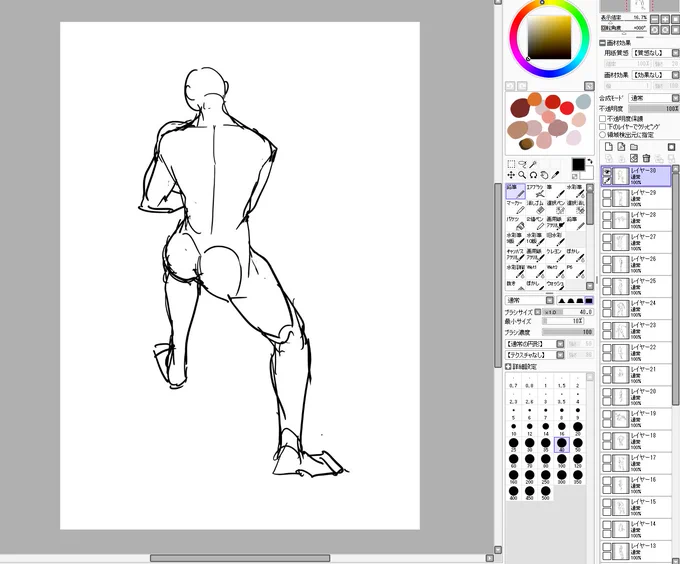Zoom in with the plus button
The image size is (680, 564).
click(665, 19)
